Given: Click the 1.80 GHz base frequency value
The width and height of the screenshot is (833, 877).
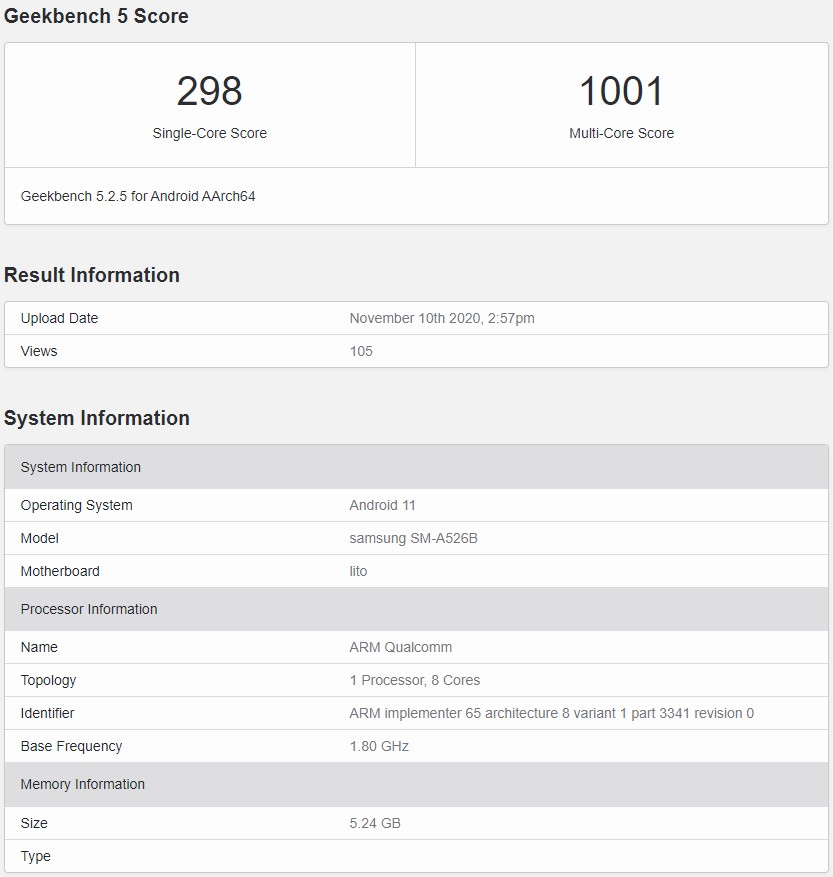Looking at the screenshot, I should (379, 746).
